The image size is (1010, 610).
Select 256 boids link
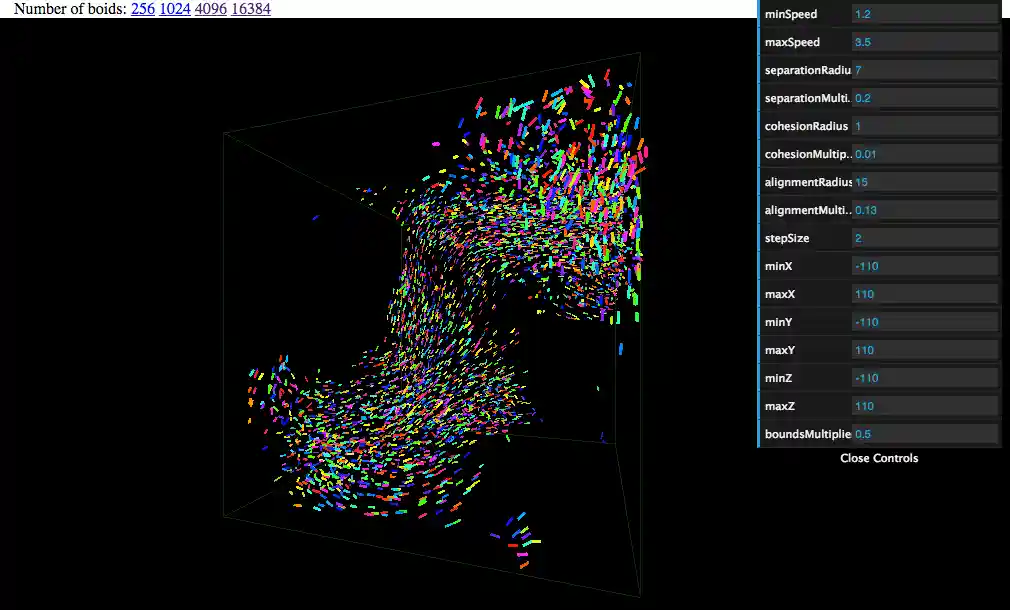(x=141, y=9)
